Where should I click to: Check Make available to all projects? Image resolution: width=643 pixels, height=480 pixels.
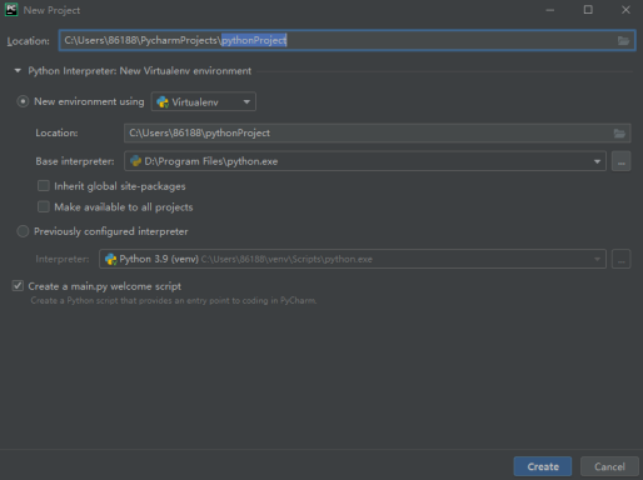pos(43,207)
